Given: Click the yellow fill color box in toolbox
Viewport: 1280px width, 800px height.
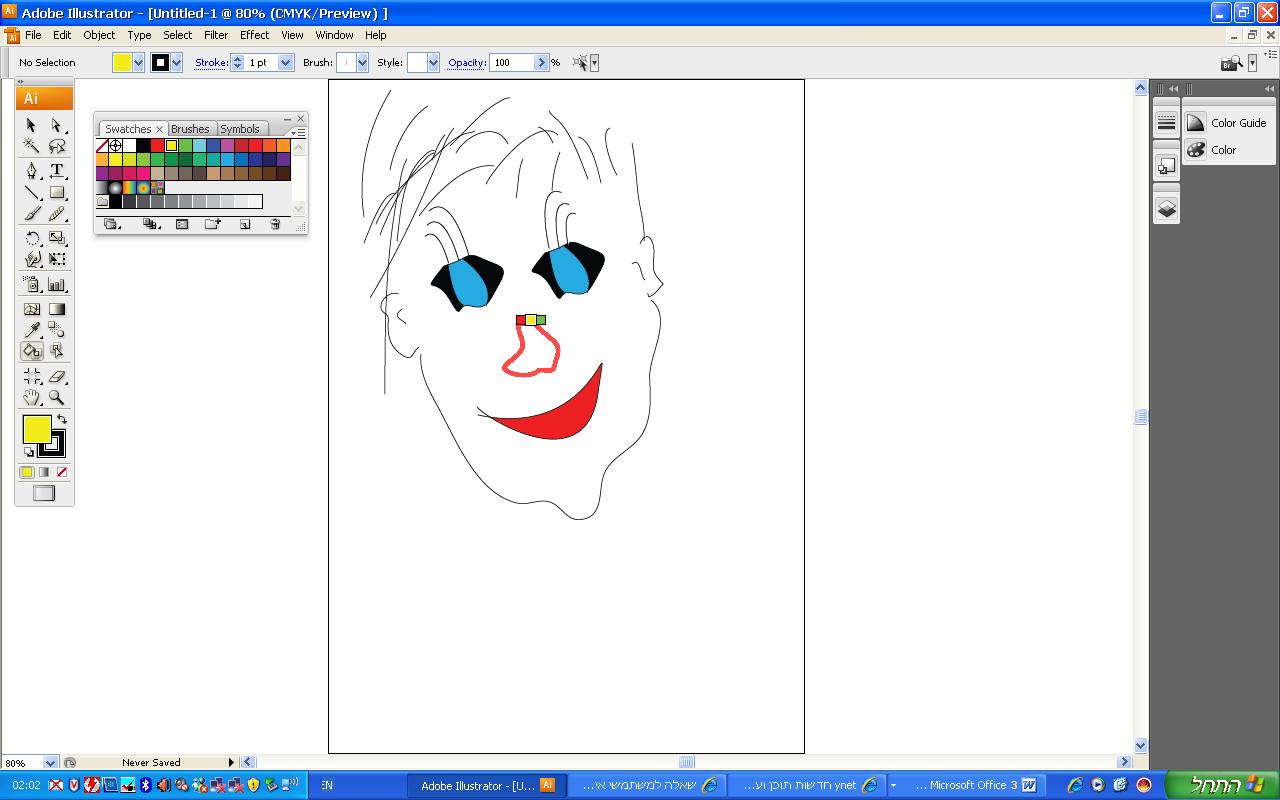Looking at the screenshot, I should (x=37, y=430).
